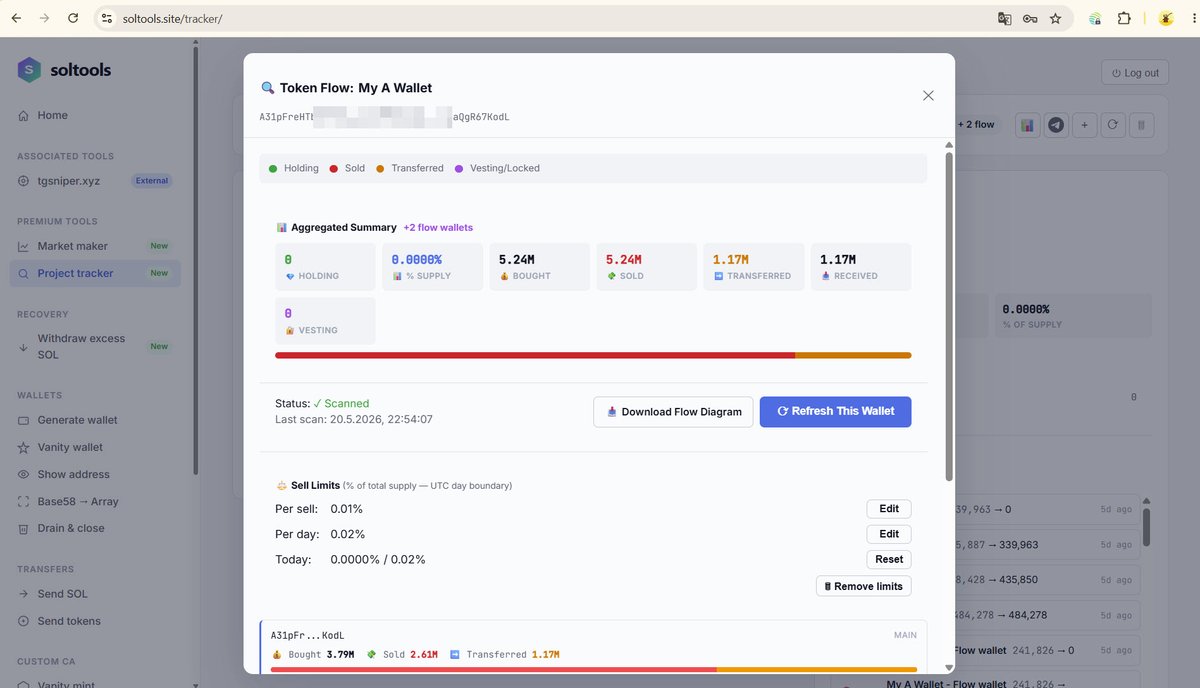
Task: Click the sidebar scrollbar
Action: coord(196,260)
